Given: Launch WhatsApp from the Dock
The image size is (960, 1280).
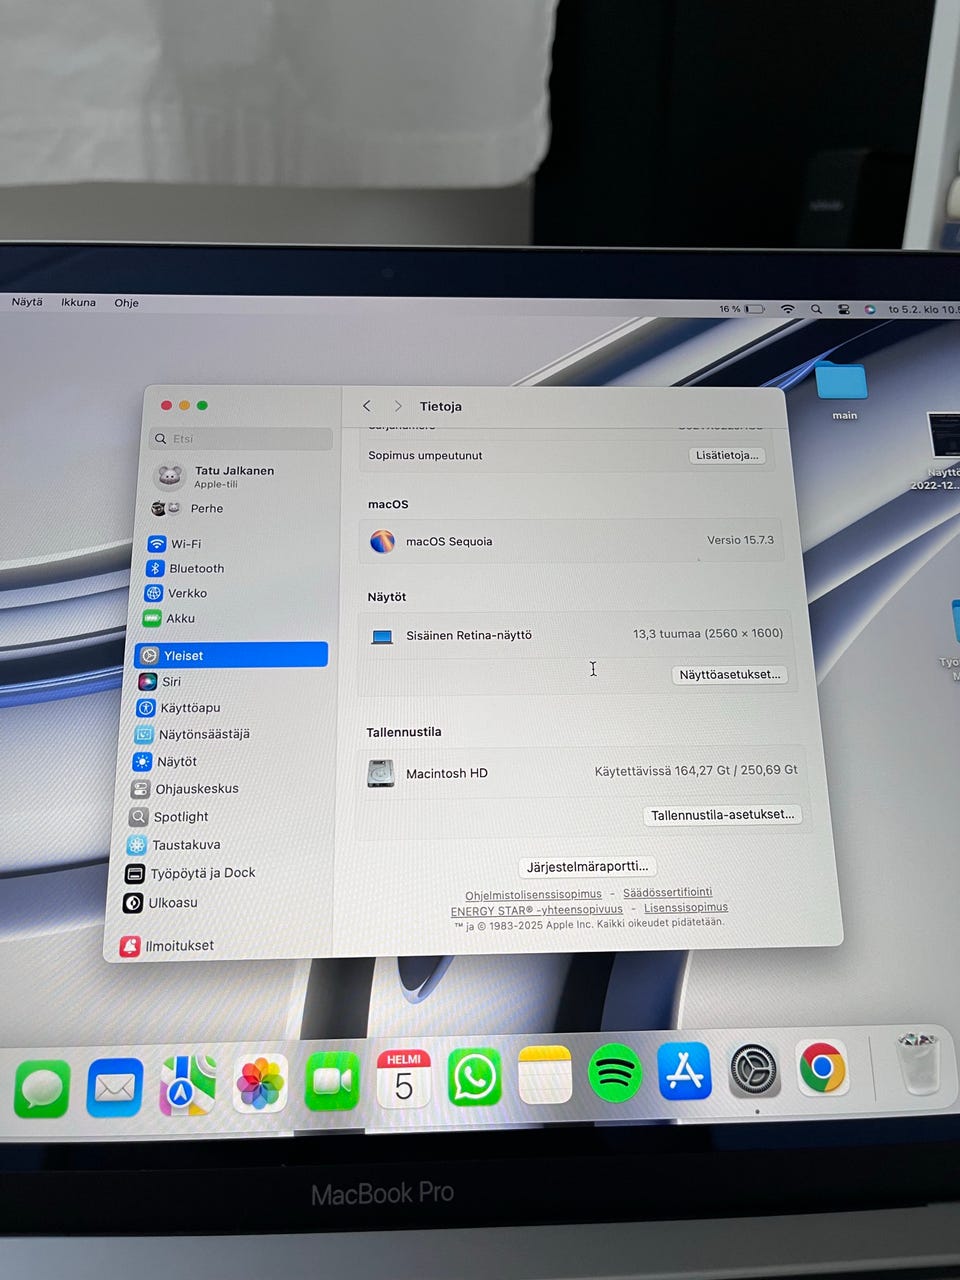Looking at the screenshot, I should (x=474, y=1077).
